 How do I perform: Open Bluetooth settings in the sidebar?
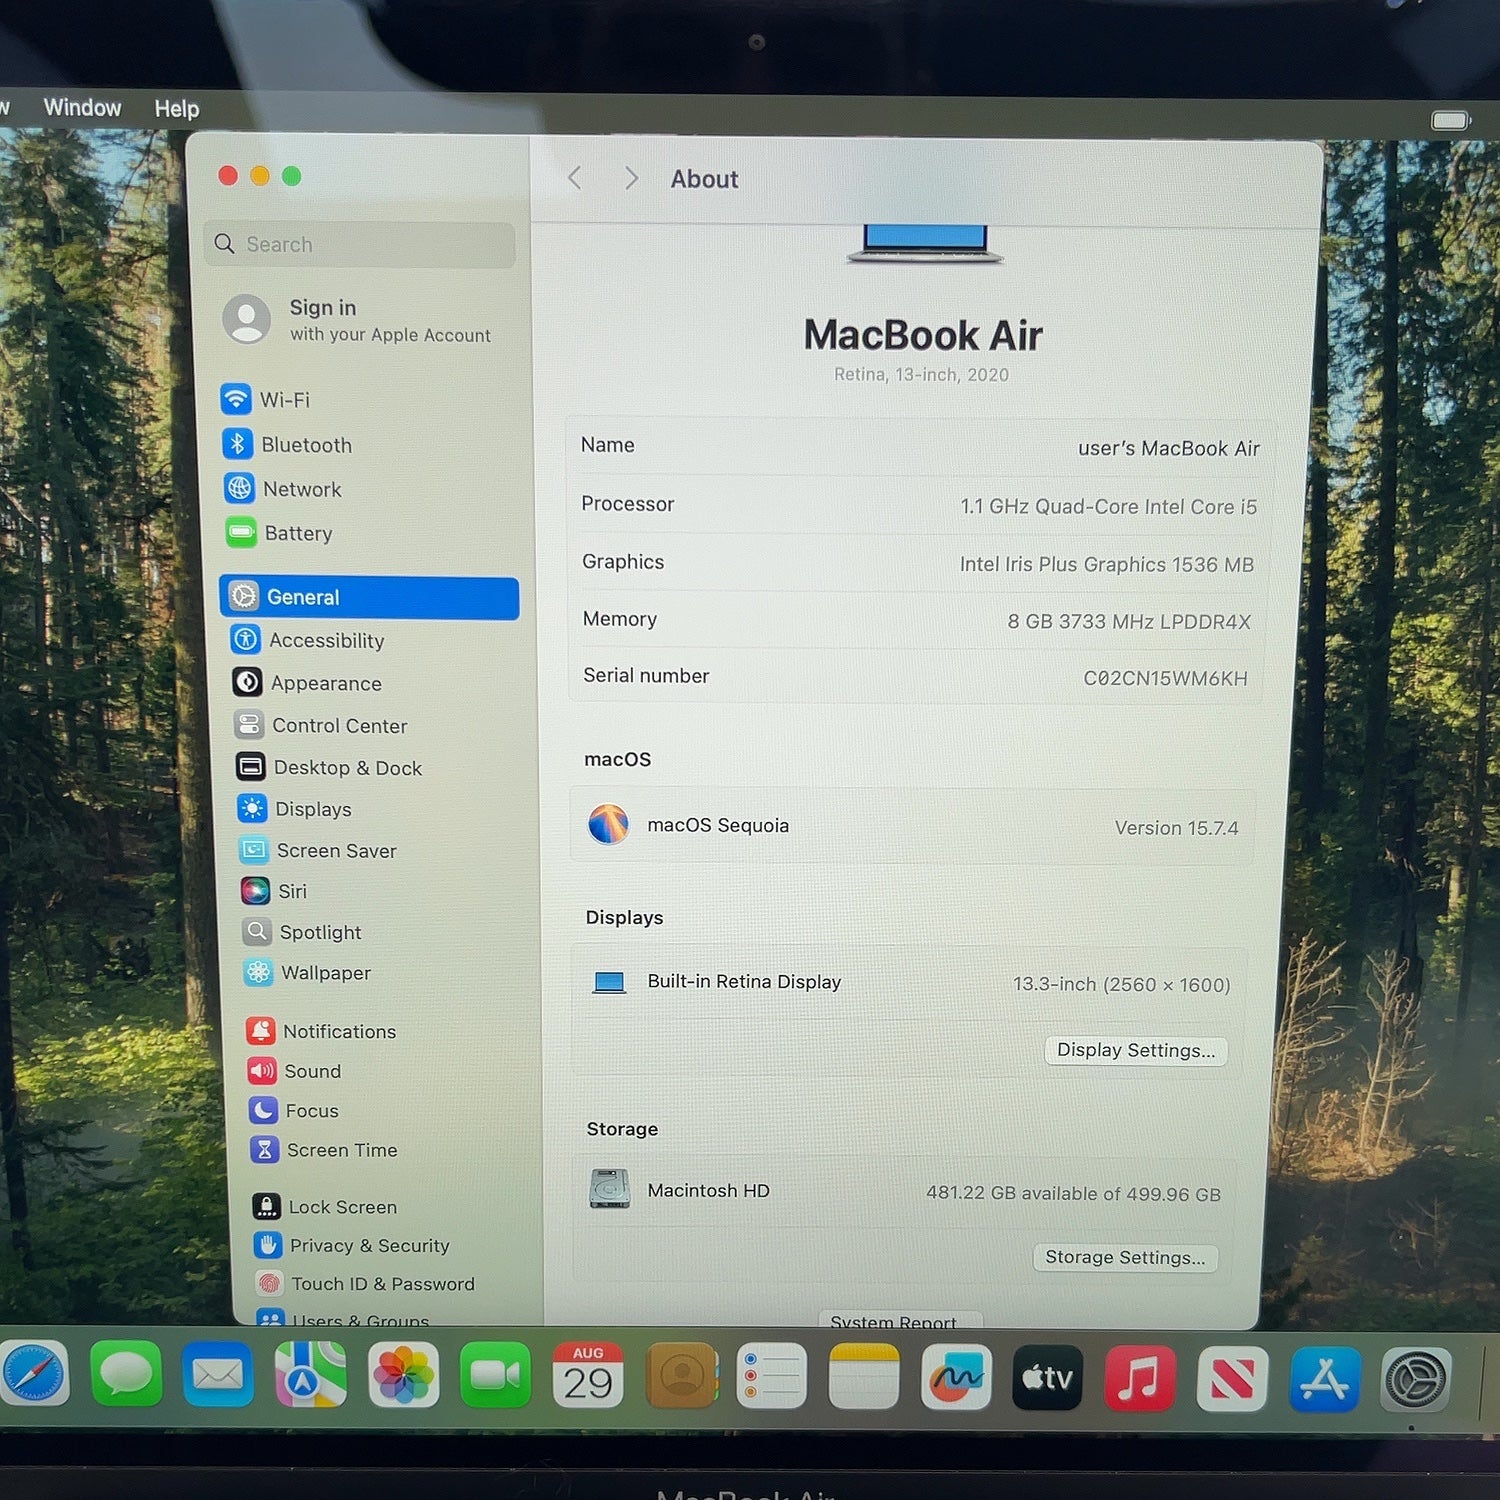click(x=287, y=444)
